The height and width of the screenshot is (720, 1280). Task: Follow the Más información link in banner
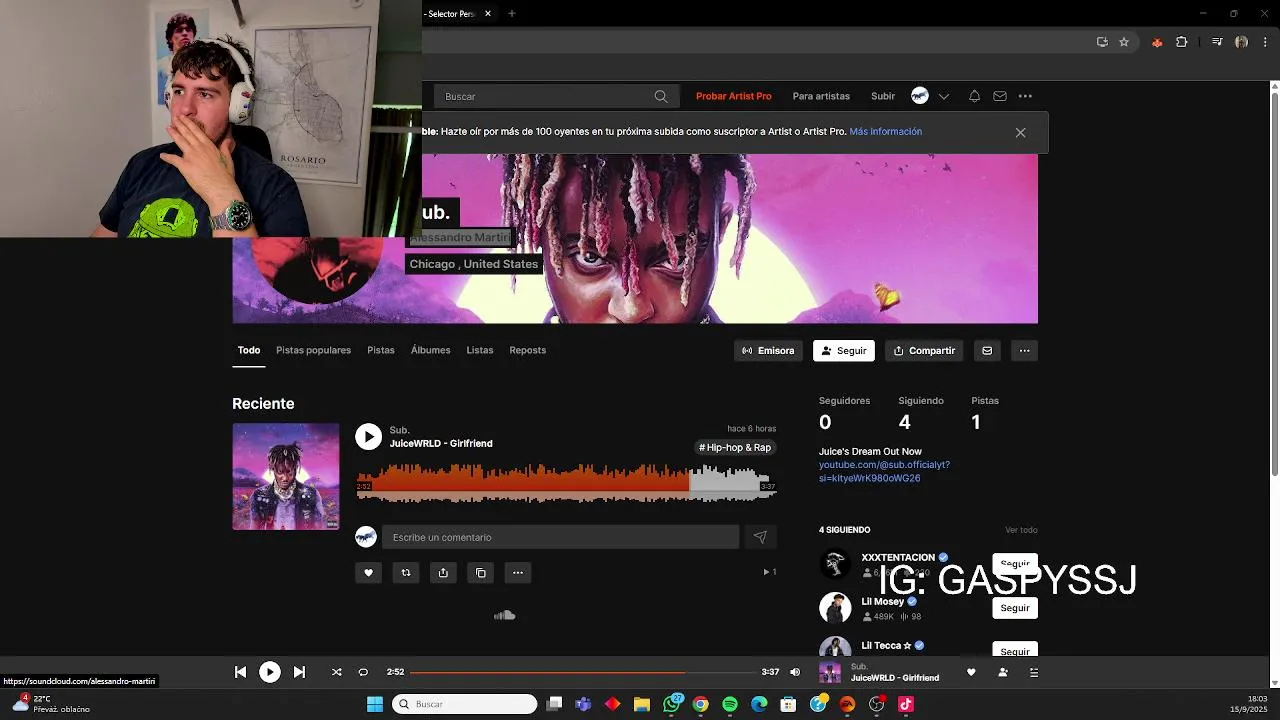[886, 132]
